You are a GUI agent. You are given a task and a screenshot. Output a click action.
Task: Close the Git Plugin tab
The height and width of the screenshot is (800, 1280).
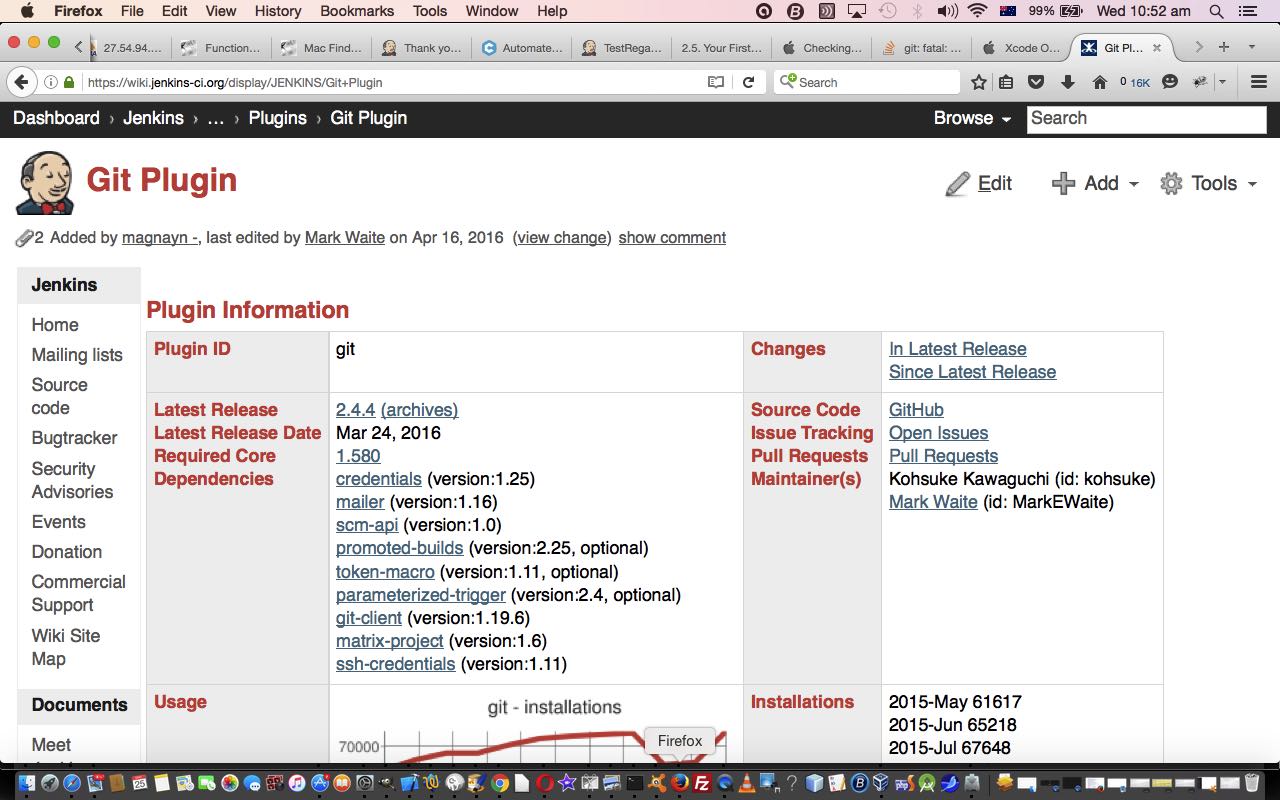[x=1157, y=48]
